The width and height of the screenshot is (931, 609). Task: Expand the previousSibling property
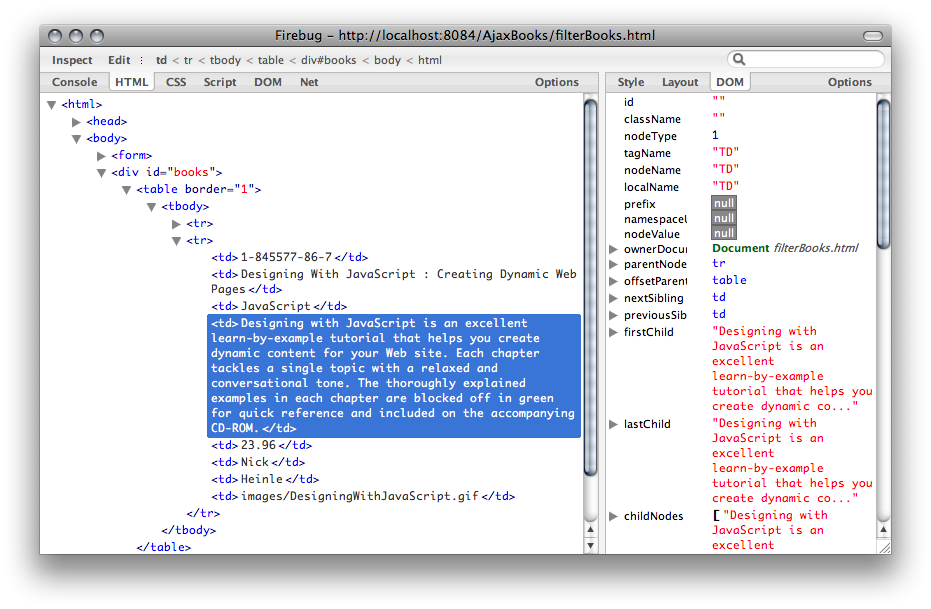[613, 315]
